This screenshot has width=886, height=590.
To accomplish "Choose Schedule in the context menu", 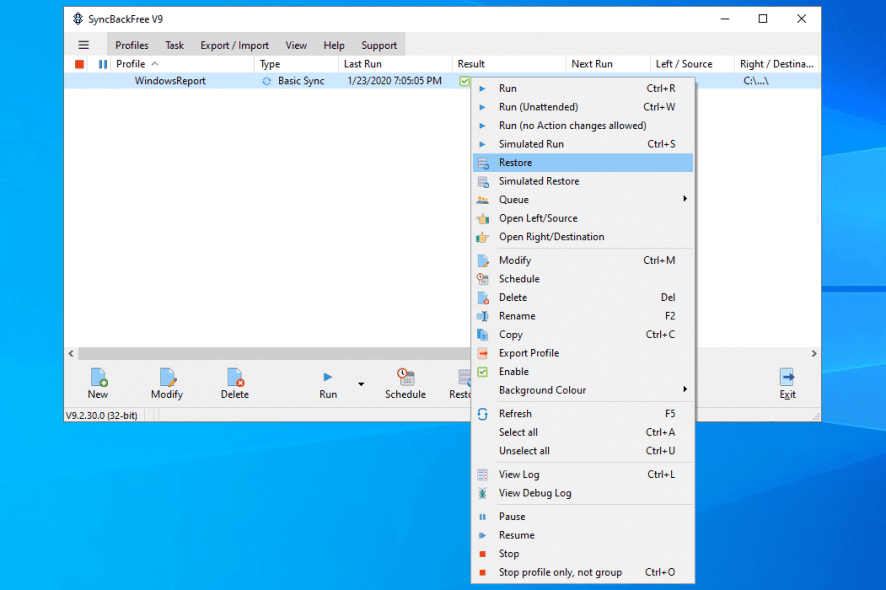I will click(583, 279).
